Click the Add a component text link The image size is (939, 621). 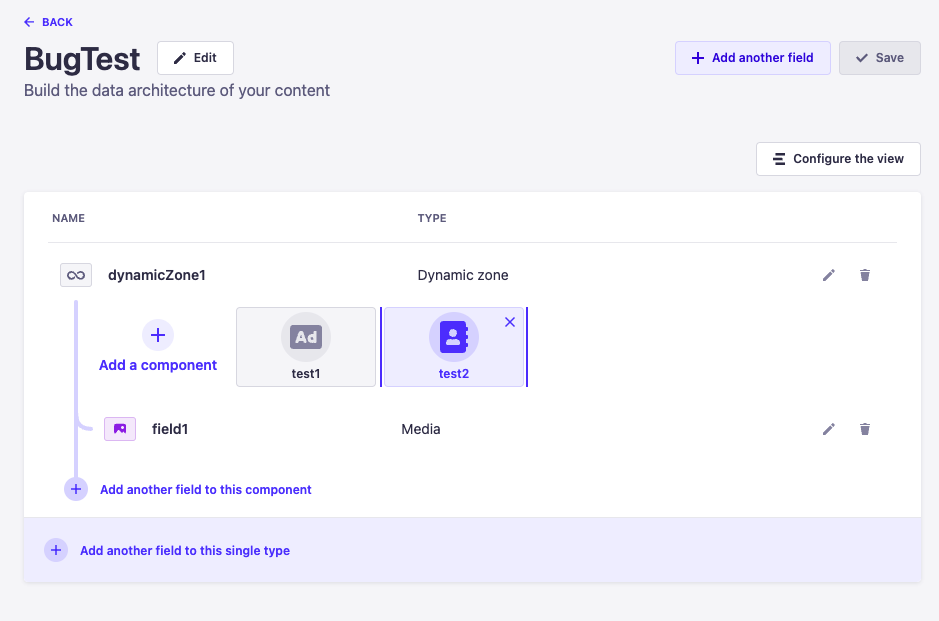[x=158, y=365]
